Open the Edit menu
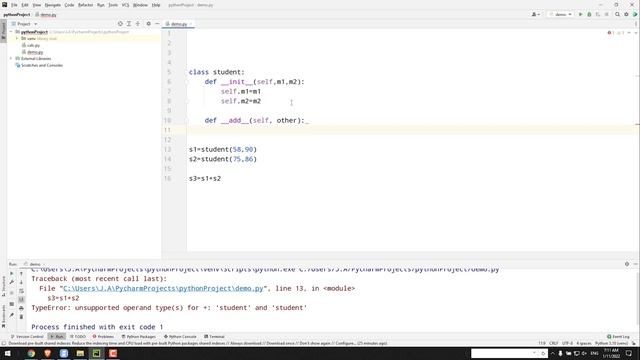 (x=25, y=5)
